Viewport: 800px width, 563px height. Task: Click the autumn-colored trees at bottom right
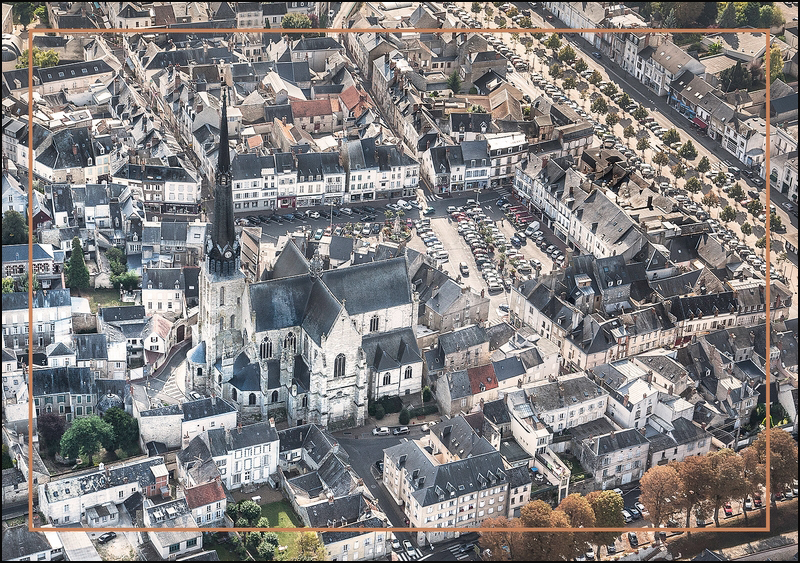click(700, 480)
